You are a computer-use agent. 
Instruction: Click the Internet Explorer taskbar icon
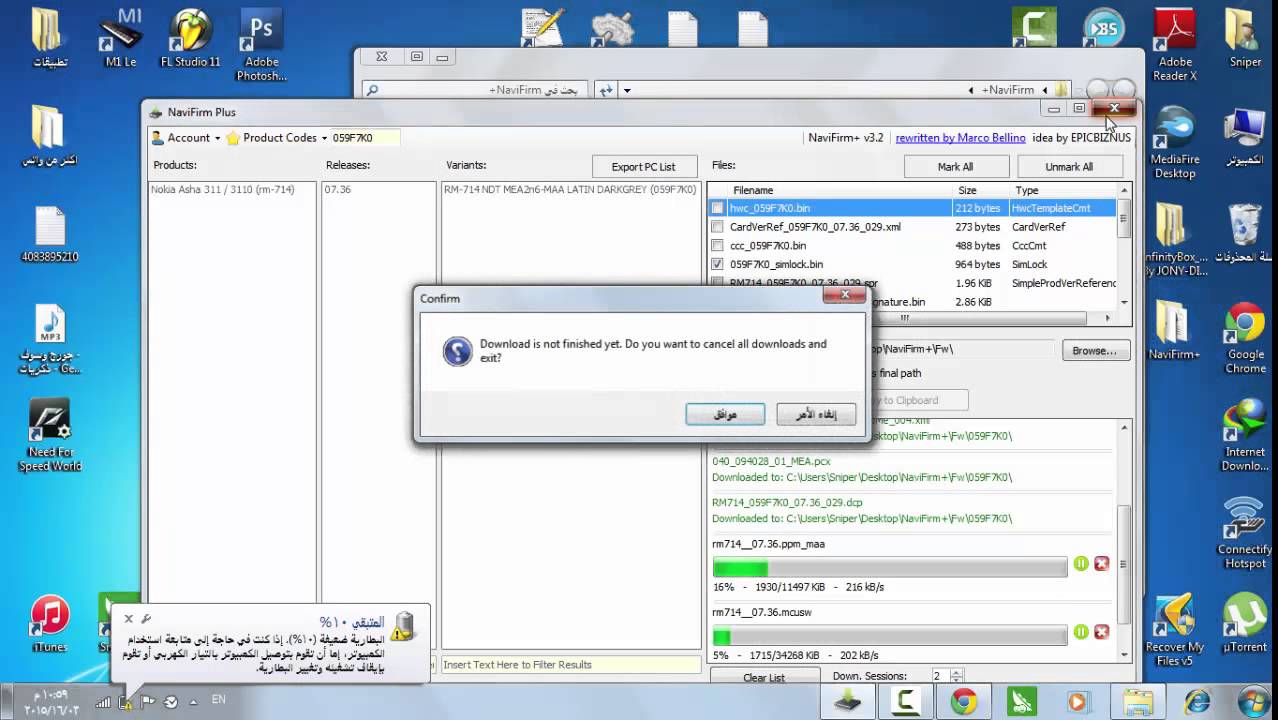(1196, 701)
